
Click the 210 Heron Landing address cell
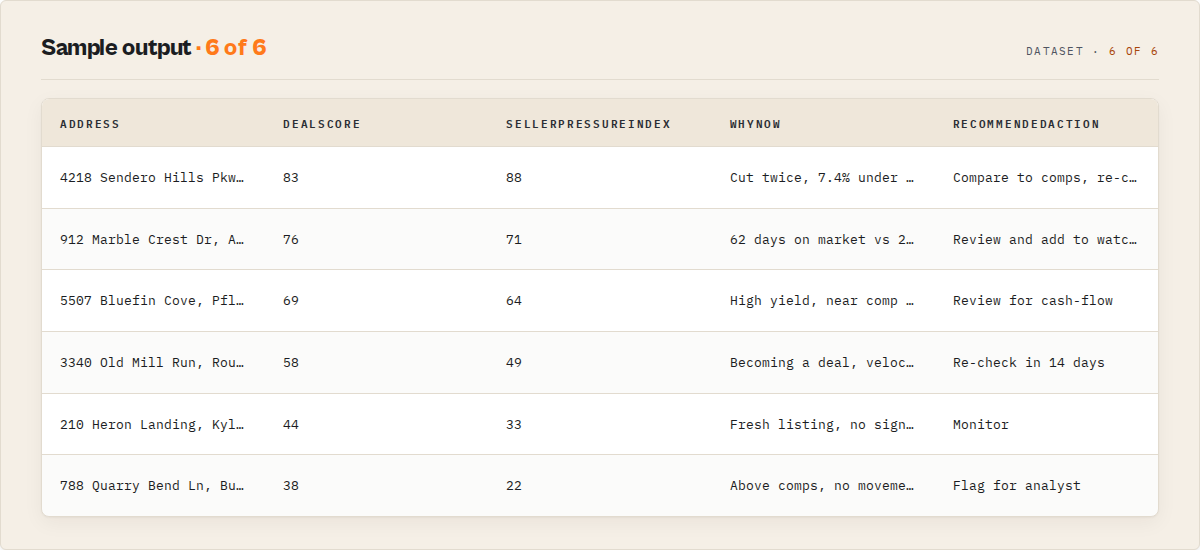152,425
